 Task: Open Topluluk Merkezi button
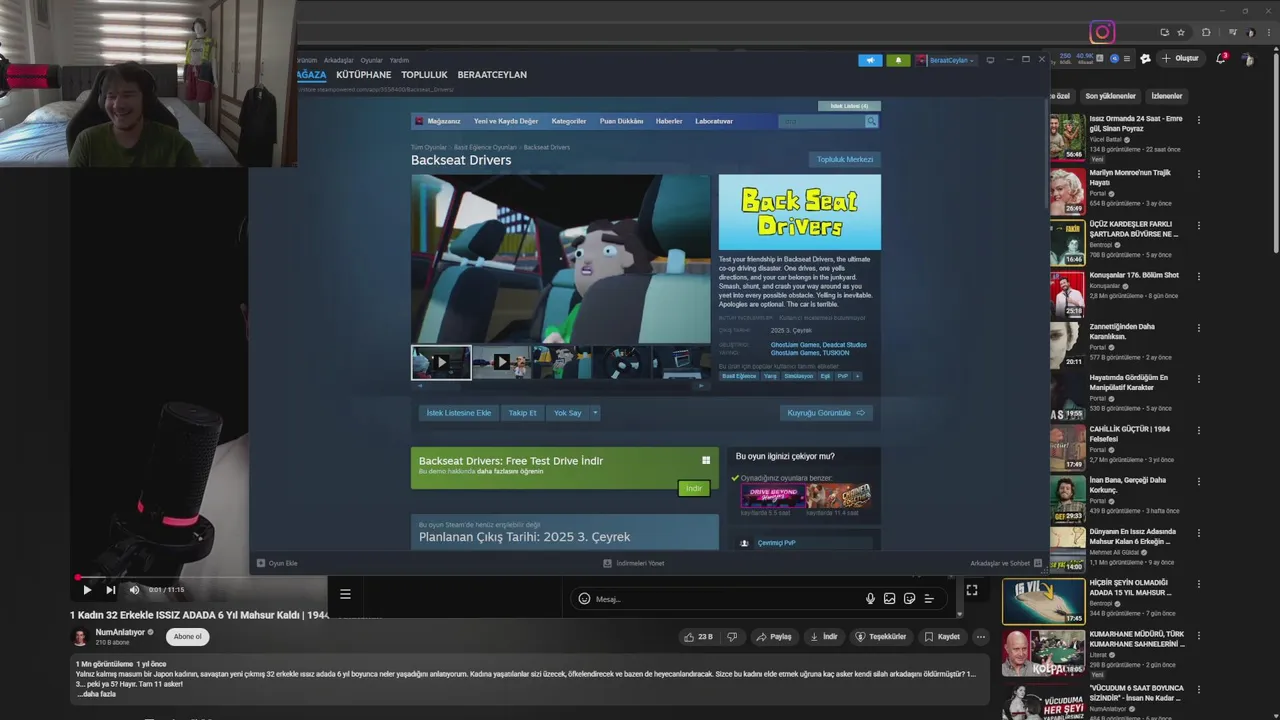click(845, 159)
